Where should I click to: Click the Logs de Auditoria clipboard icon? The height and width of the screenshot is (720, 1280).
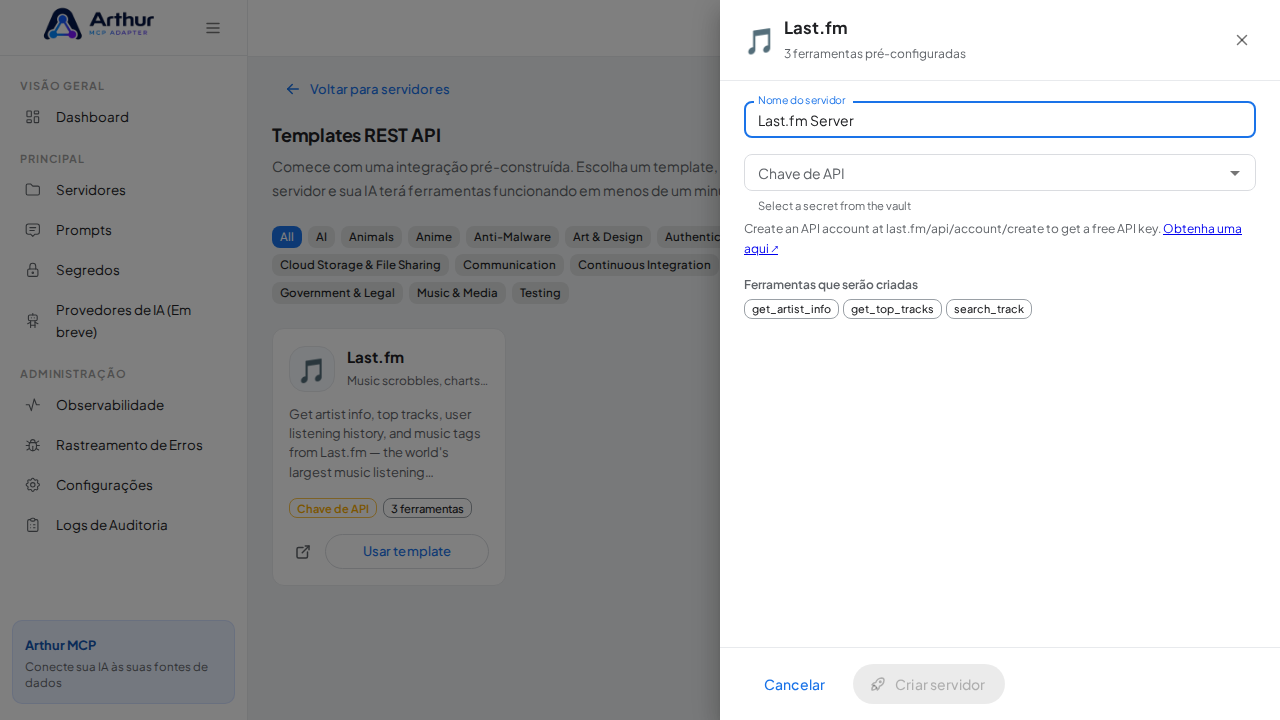pos(33,525)
